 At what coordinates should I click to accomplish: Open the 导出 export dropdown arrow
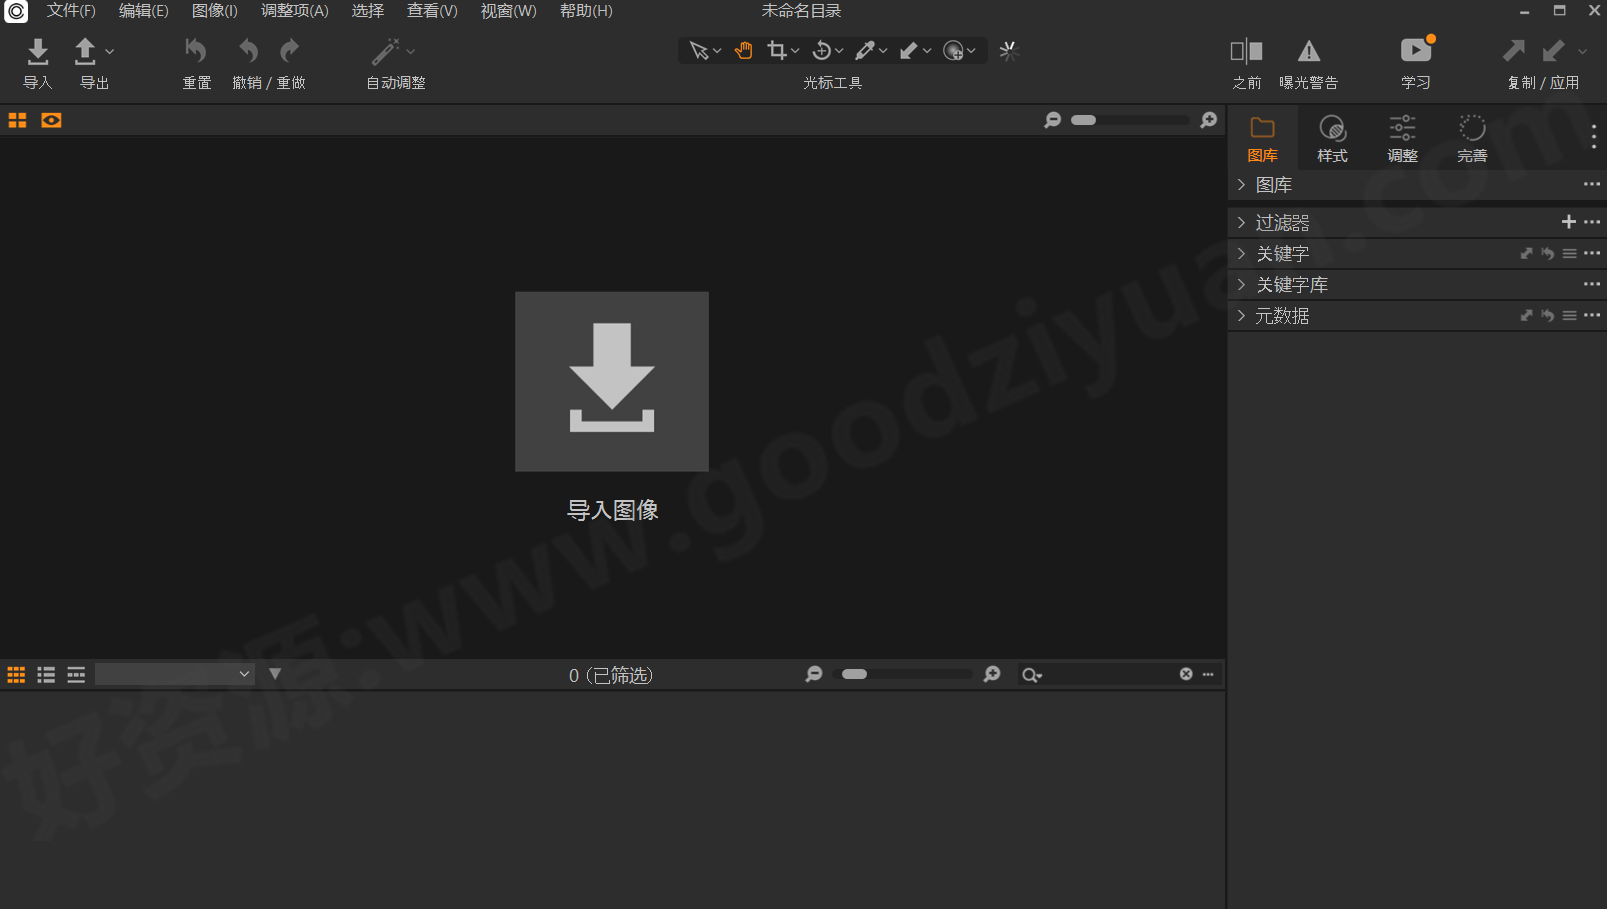[109, 50]
